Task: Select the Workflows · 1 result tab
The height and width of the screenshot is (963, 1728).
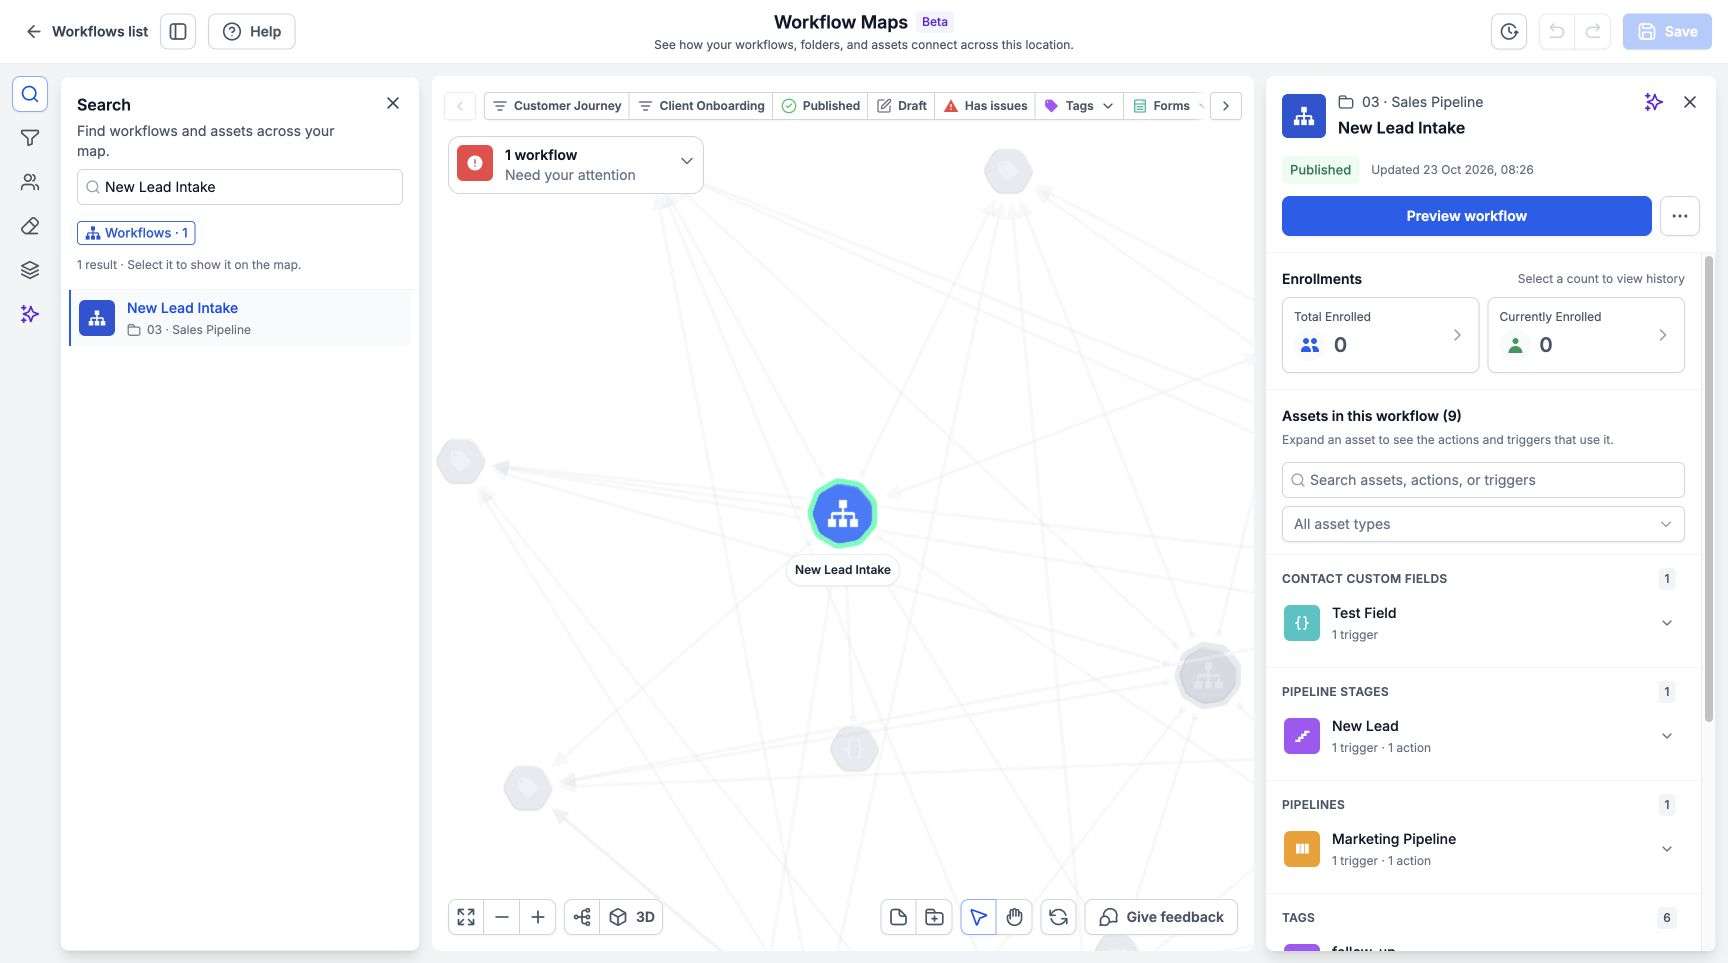Action: (136, 233)
